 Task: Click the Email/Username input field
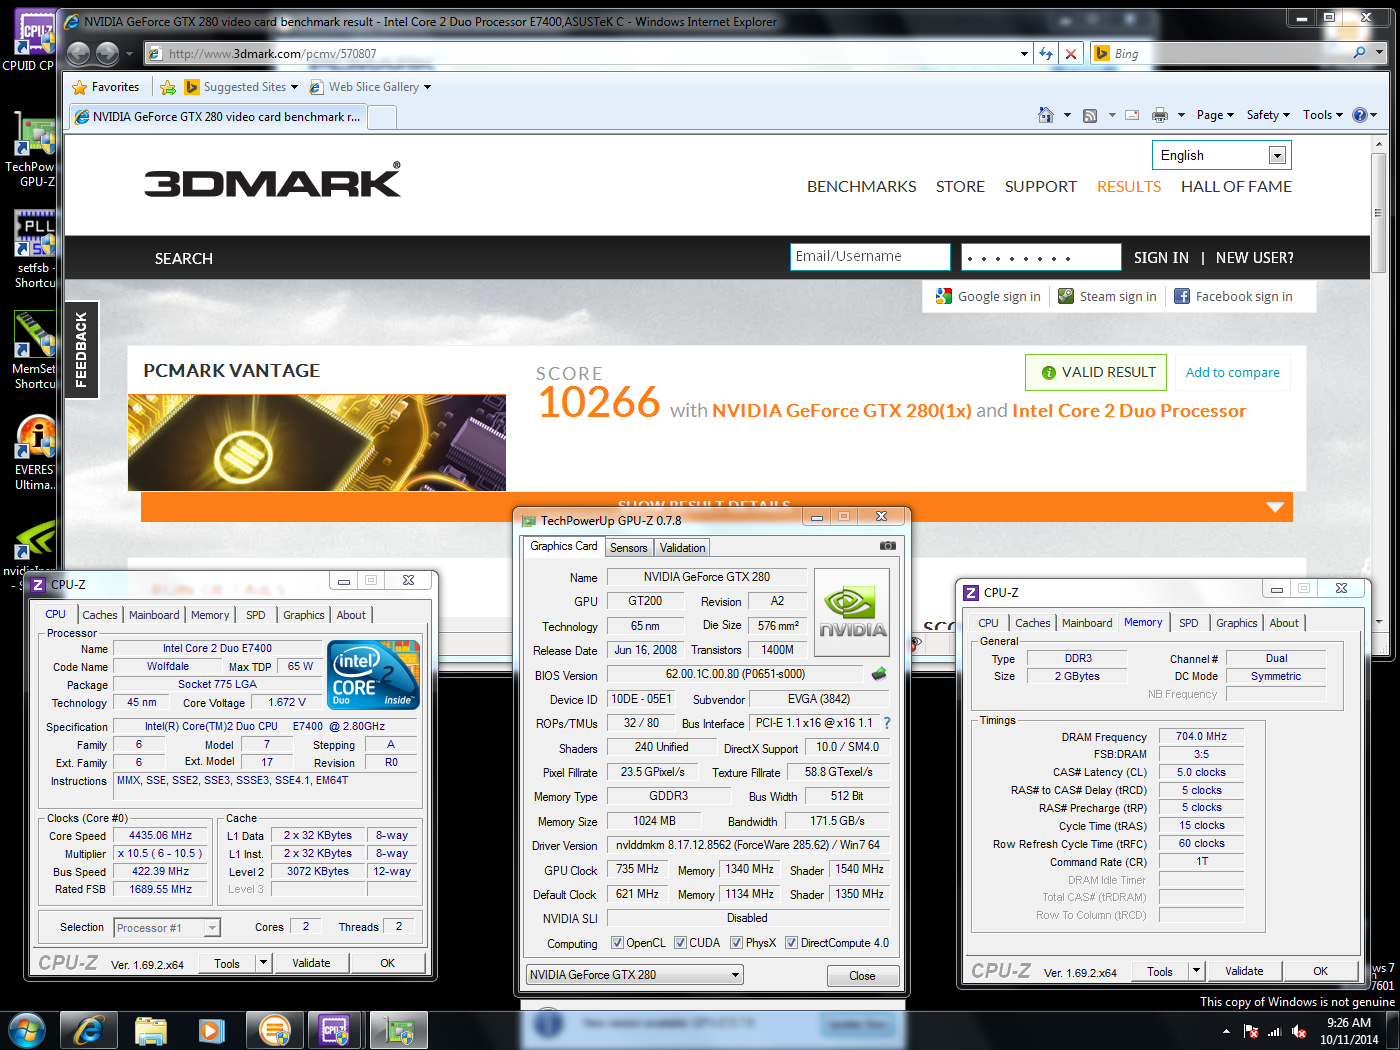870,257
